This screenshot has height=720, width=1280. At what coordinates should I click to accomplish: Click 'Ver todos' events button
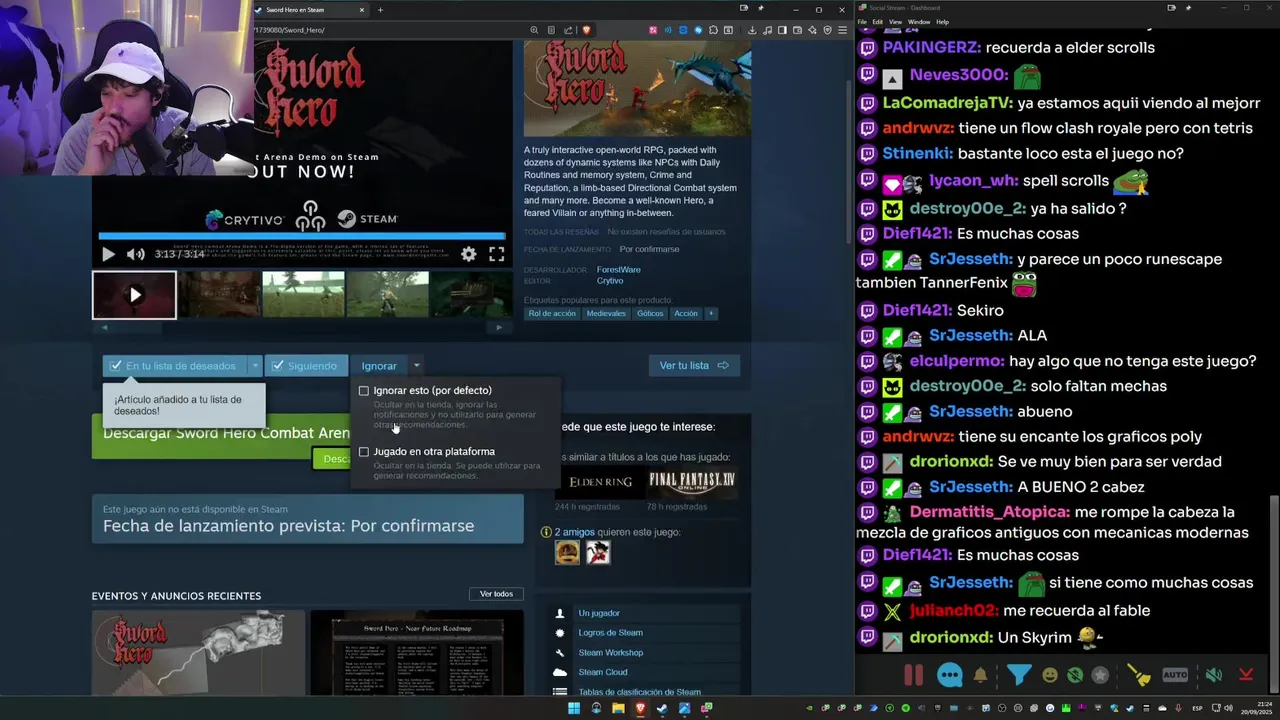pos(496,594)
